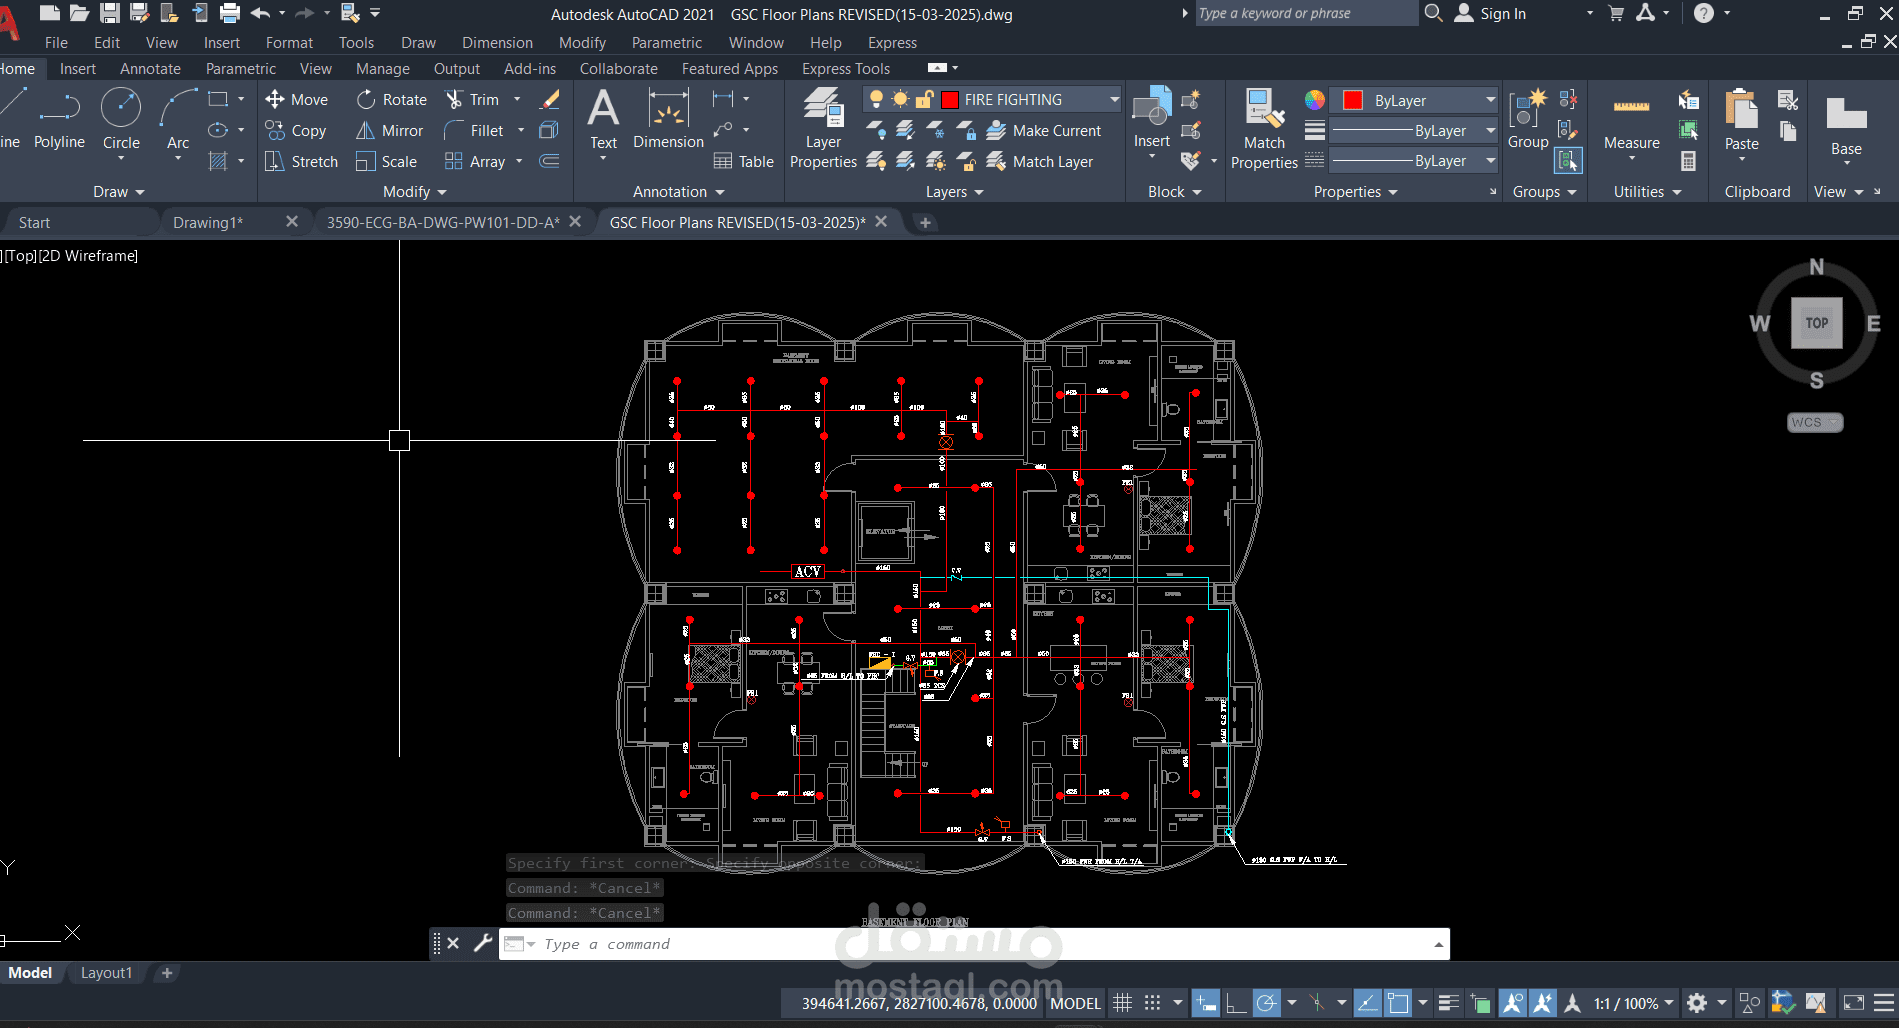
Task: Toggle grid display in status bar
Action: [1123, 1003]
